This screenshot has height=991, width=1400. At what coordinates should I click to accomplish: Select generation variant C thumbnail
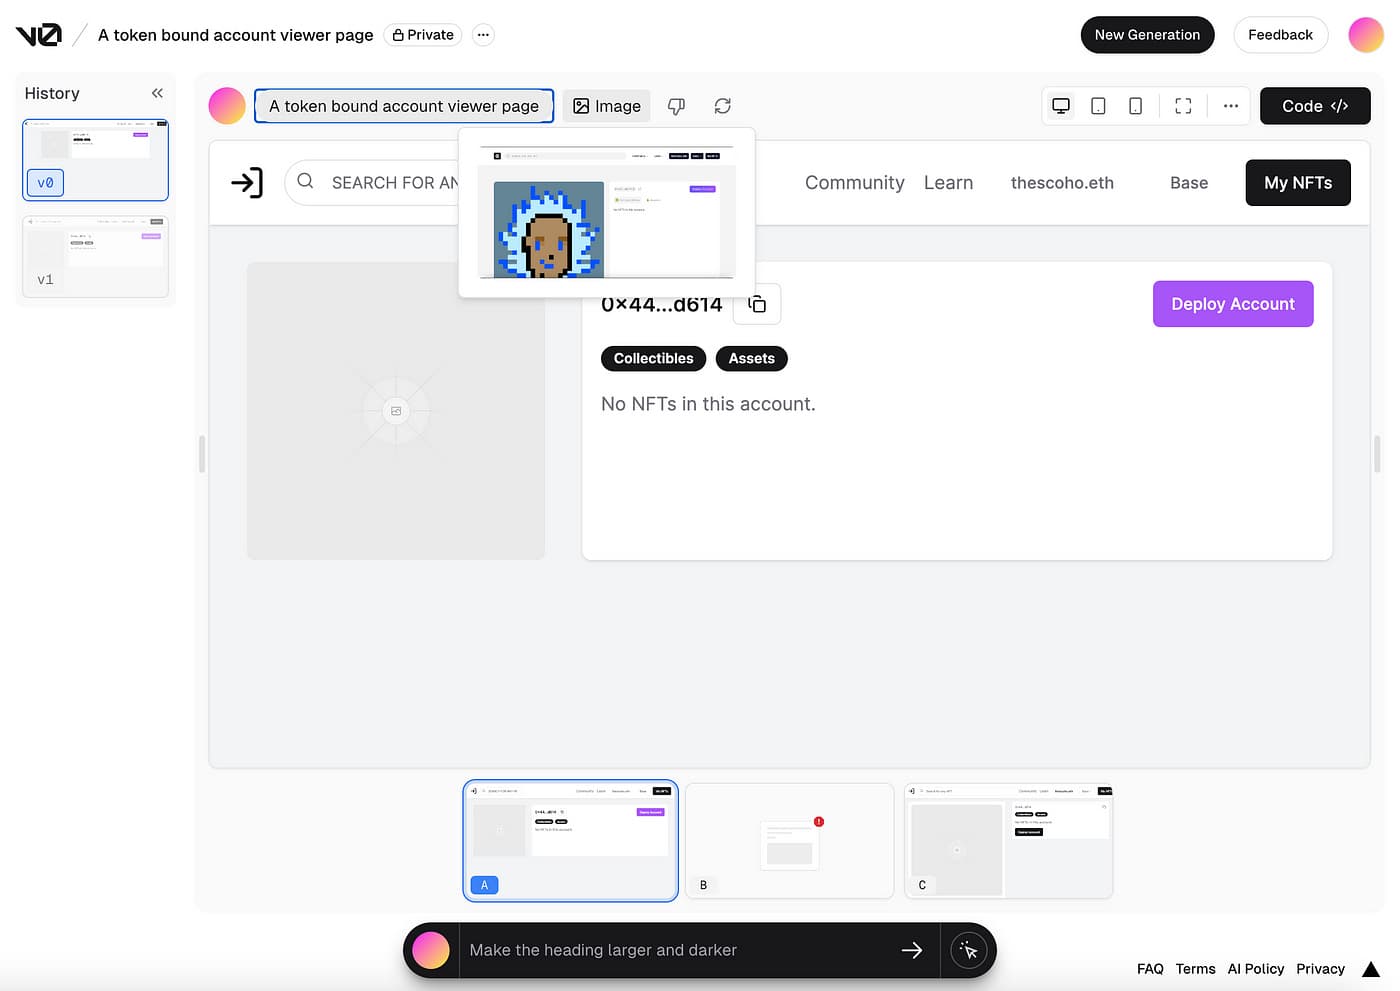point(1008,840)
